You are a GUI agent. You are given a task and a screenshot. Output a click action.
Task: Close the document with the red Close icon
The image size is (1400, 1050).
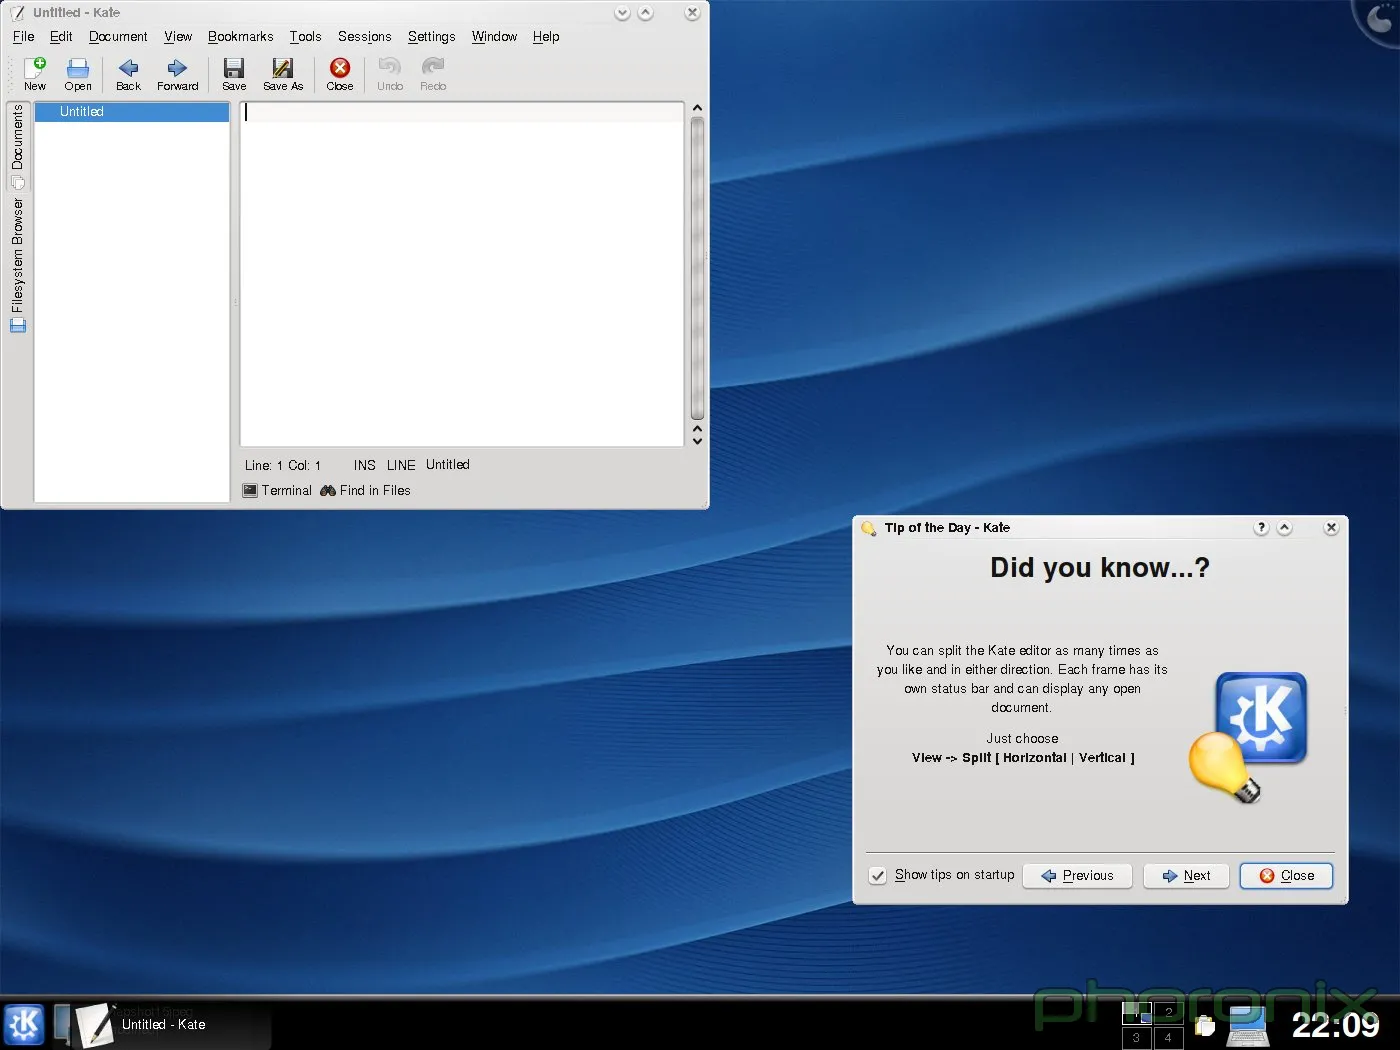[x=340, y=74]
